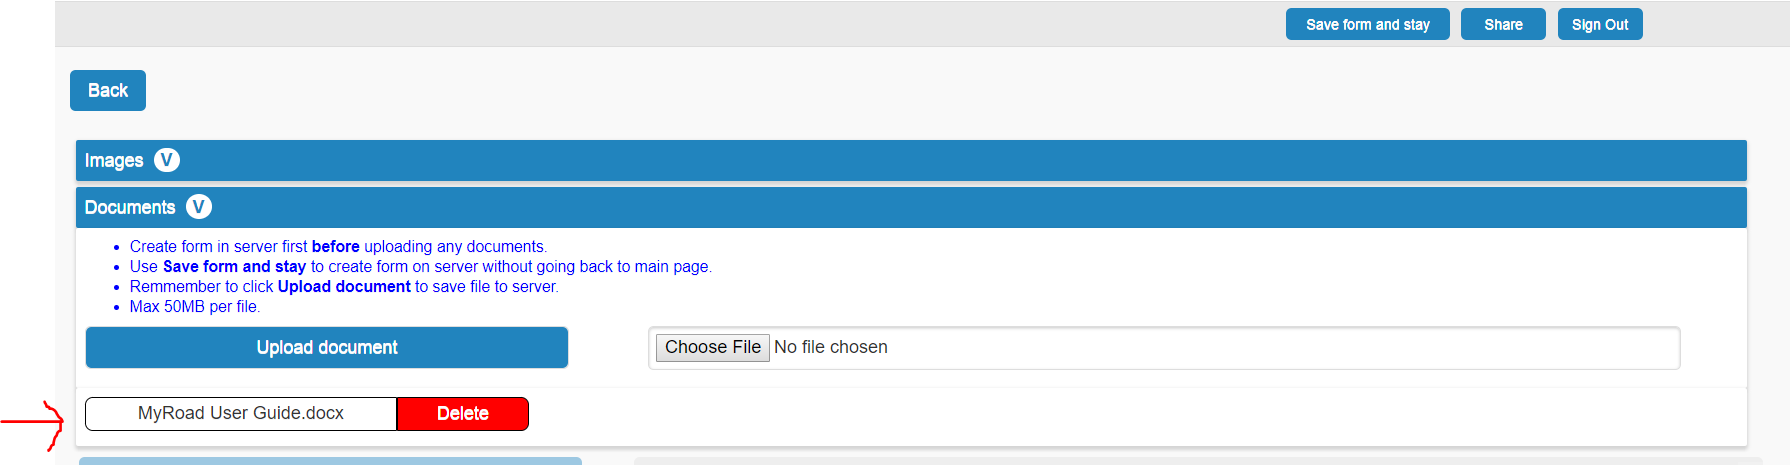
Task: Click the 'No file chosen' file field
Action: pyautogui.click(x=830, y=347)
